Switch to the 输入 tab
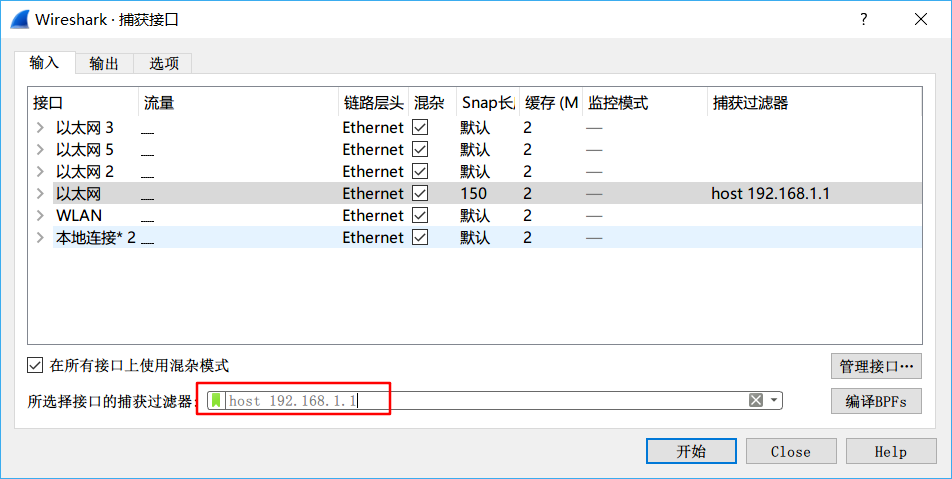The width and height of the screenshot is (952, 479). coord(44,63)
